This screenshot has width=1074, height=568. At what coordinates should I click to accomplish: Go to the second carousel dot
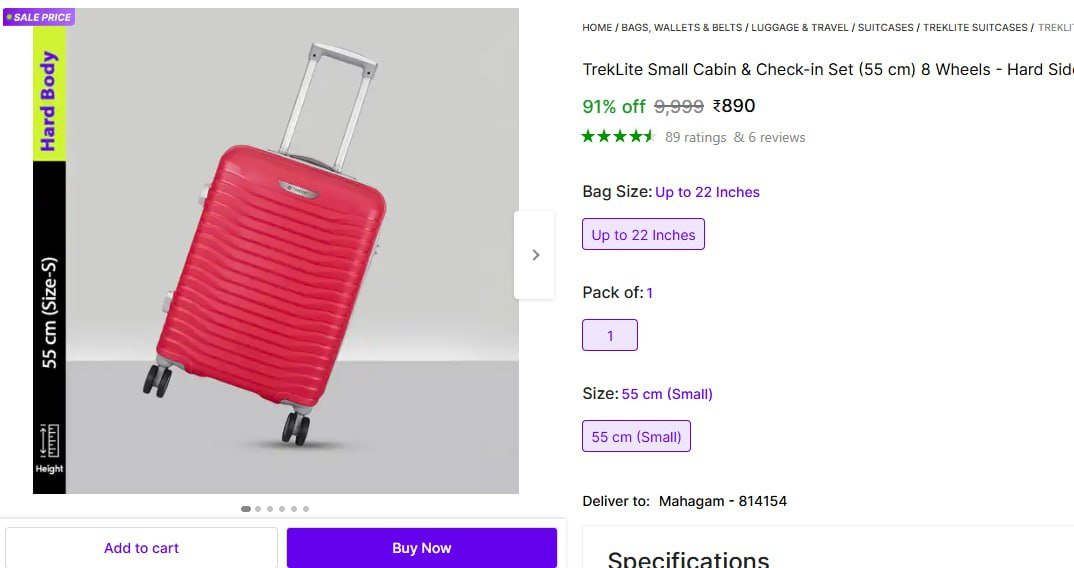pyautogui.click(x=258, y=509)
